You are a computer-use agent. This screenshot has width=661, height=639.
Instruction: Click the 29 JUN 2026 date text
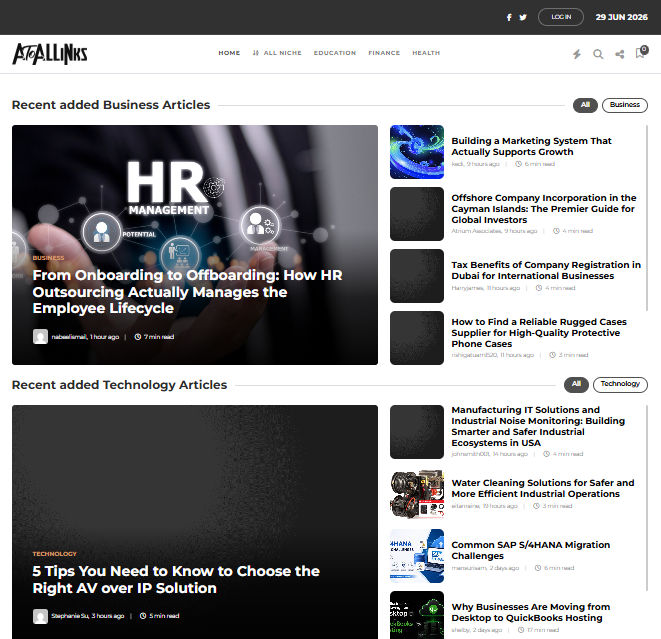[621, 17]
